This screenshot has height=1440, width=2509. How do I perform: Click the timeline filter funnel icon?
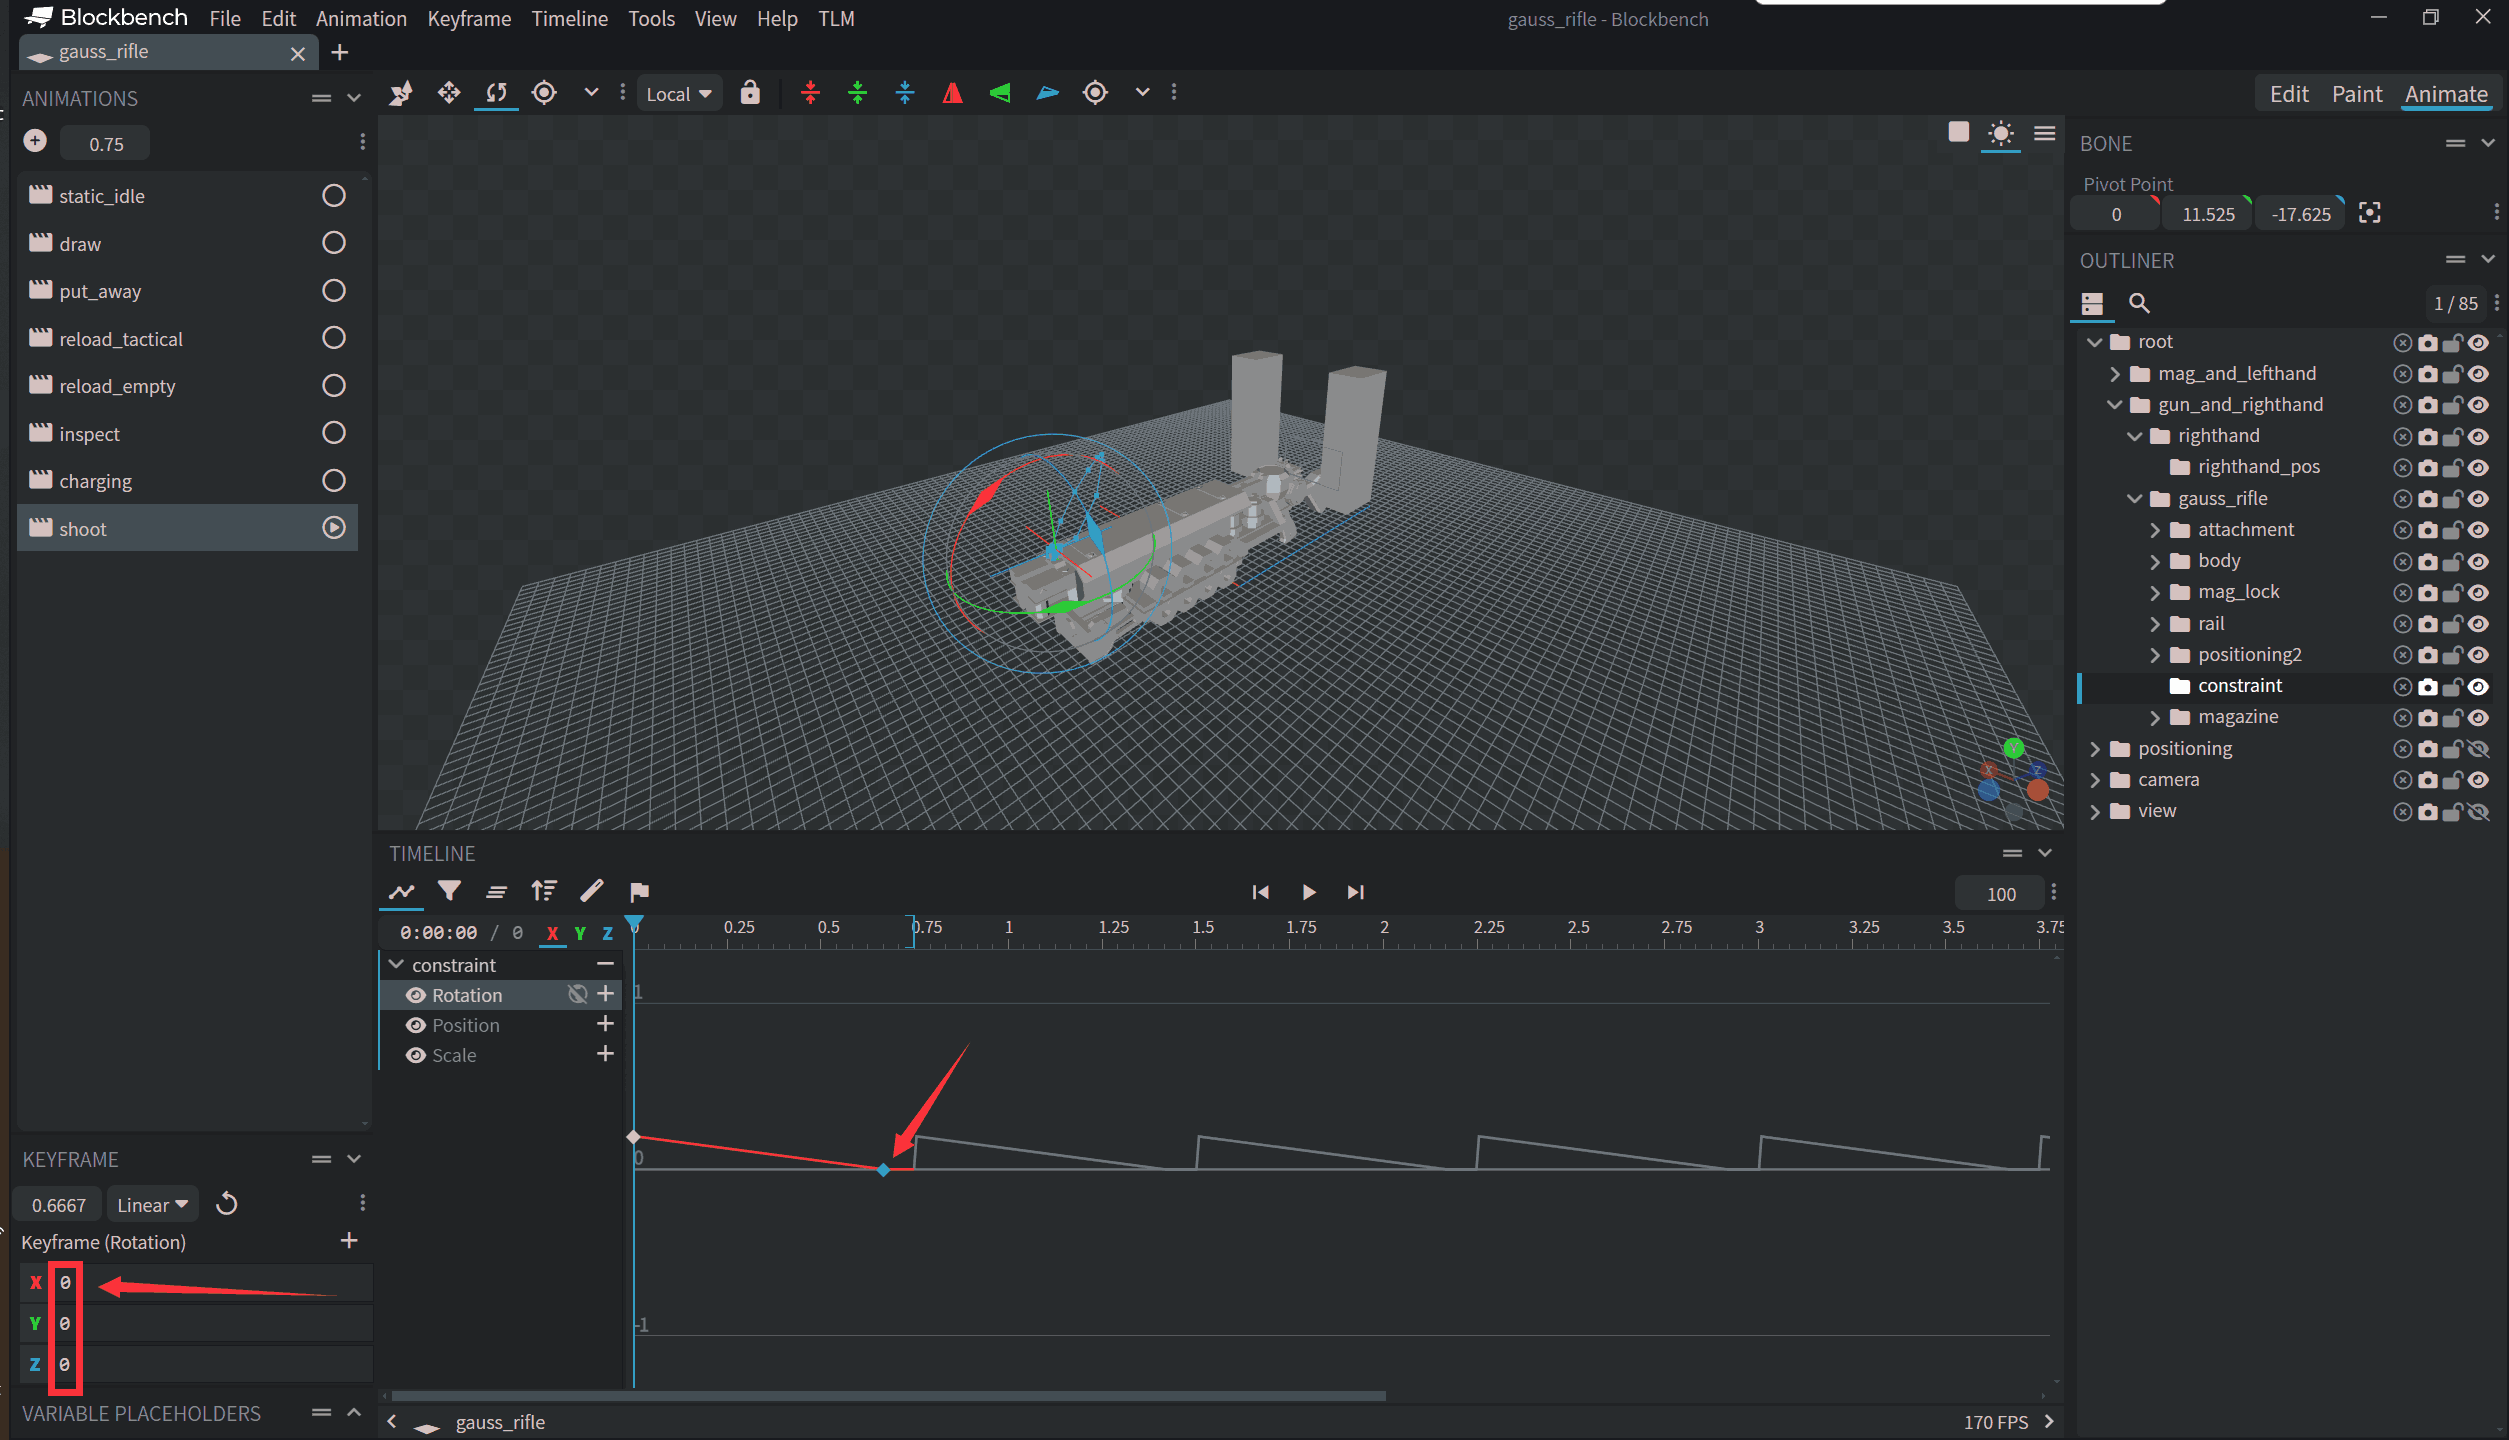tap(450, 890)
